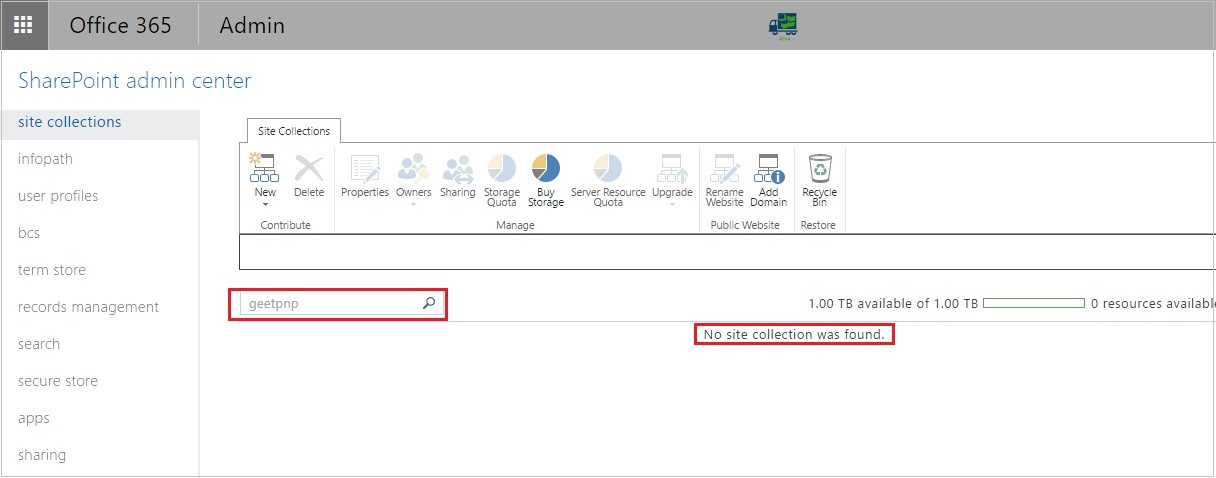
Task: Open the term store page
Action: 52,270
